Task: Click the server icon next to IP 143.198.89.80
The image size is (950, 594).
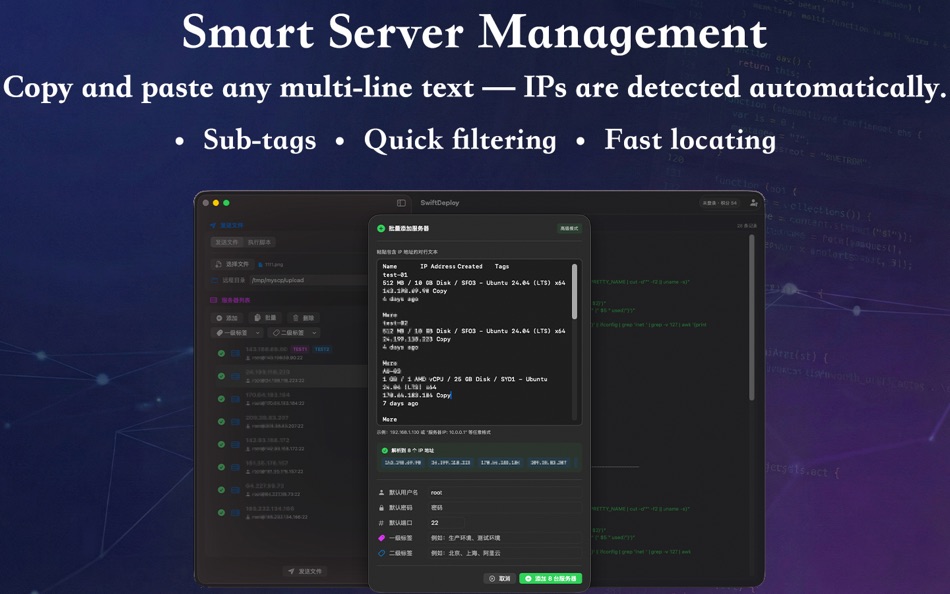Action: pos(234,351)
